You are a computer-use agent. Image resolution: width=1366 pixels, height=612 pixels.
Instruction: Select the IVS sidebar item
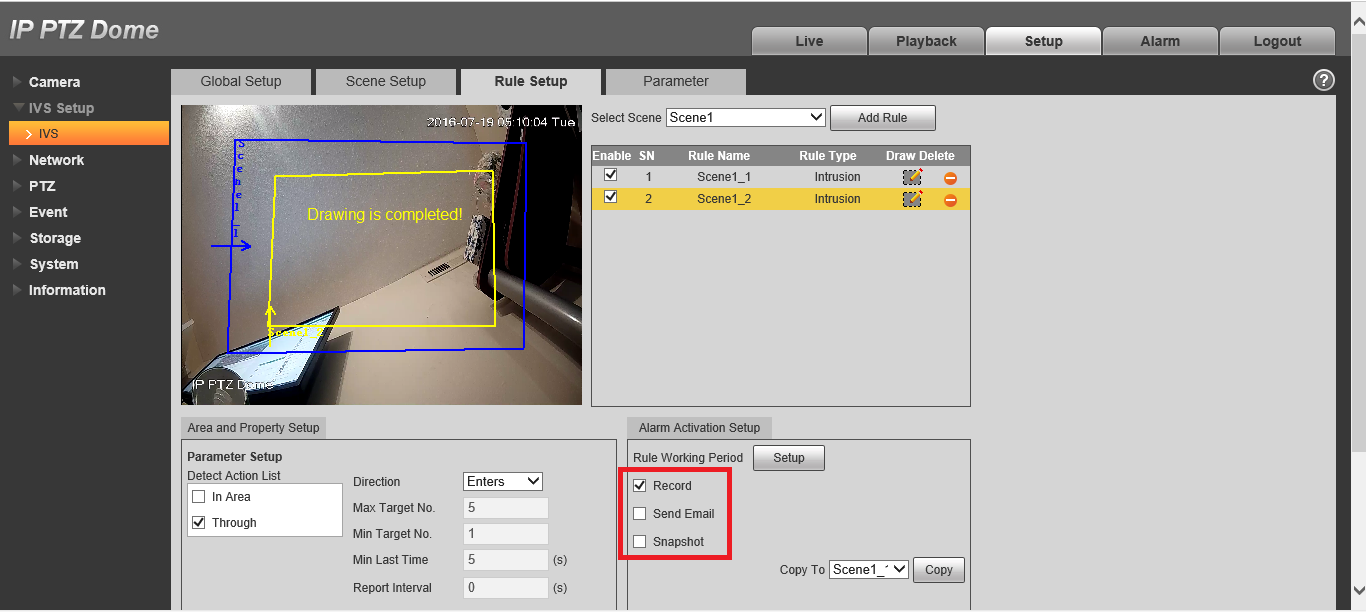89,133
